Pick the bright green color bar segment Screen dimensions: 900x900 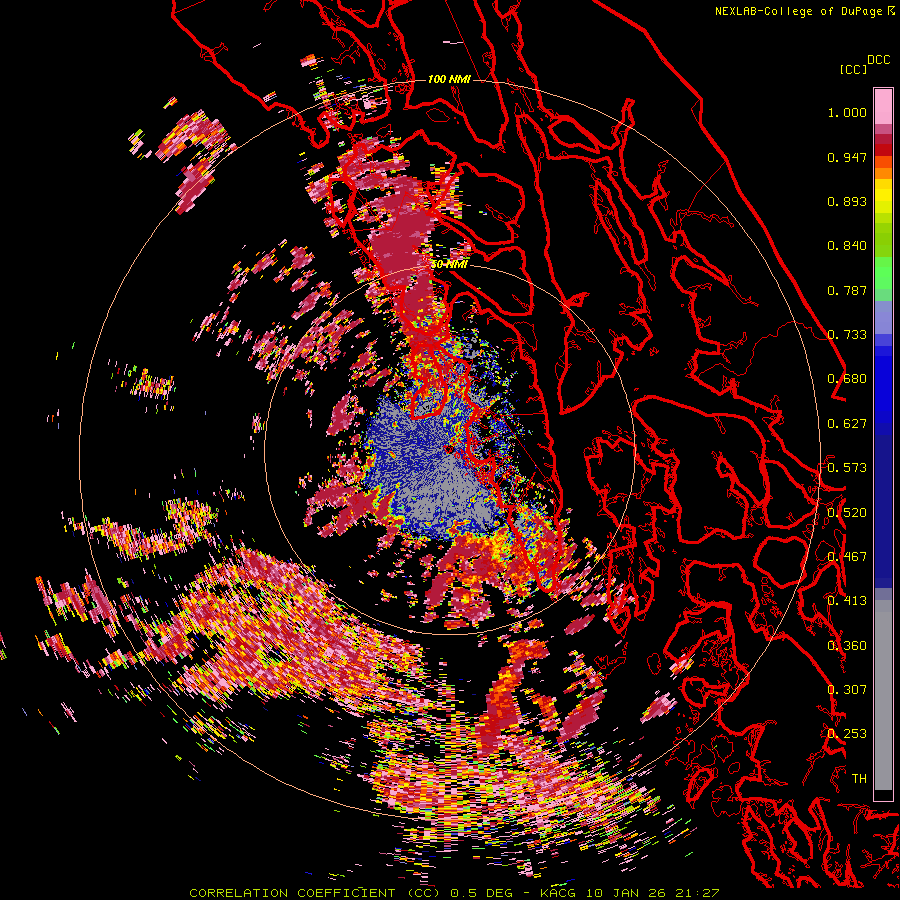(x=883, y=272)
